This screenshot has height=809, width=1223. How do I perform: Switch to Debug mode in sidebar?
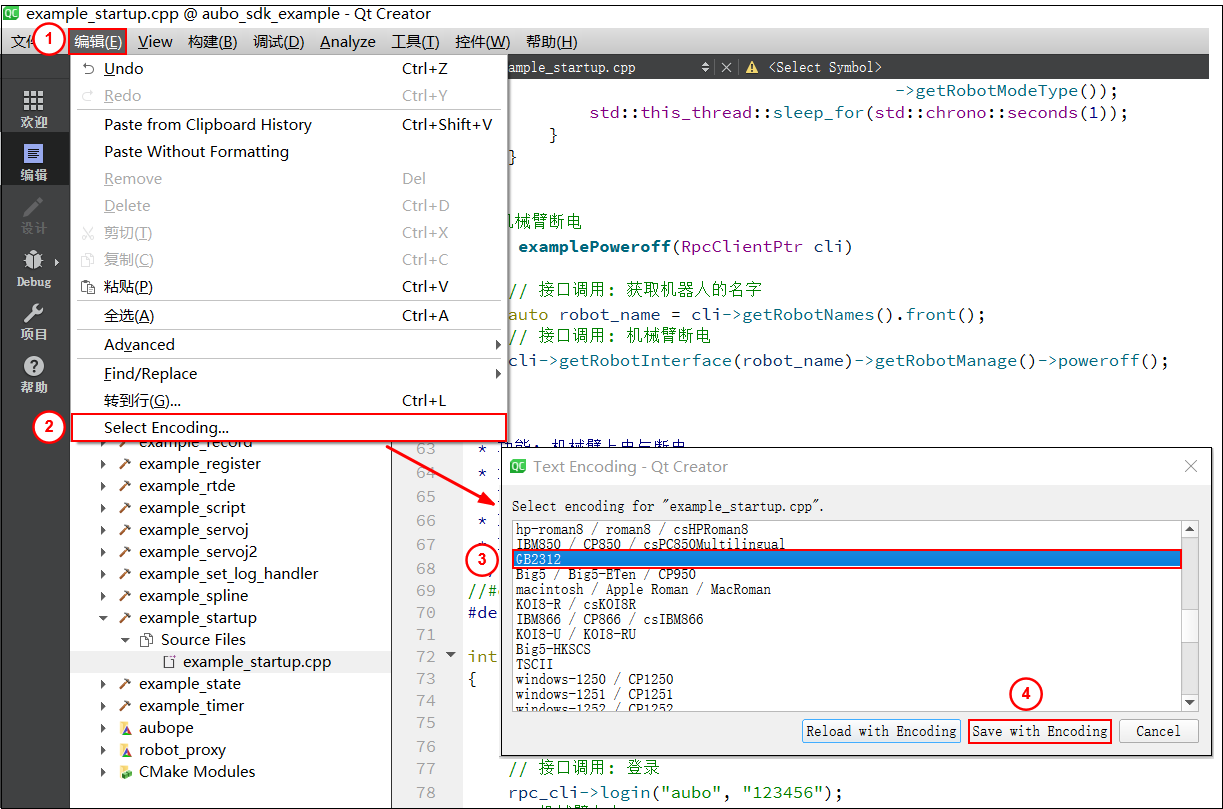point(34,268)
